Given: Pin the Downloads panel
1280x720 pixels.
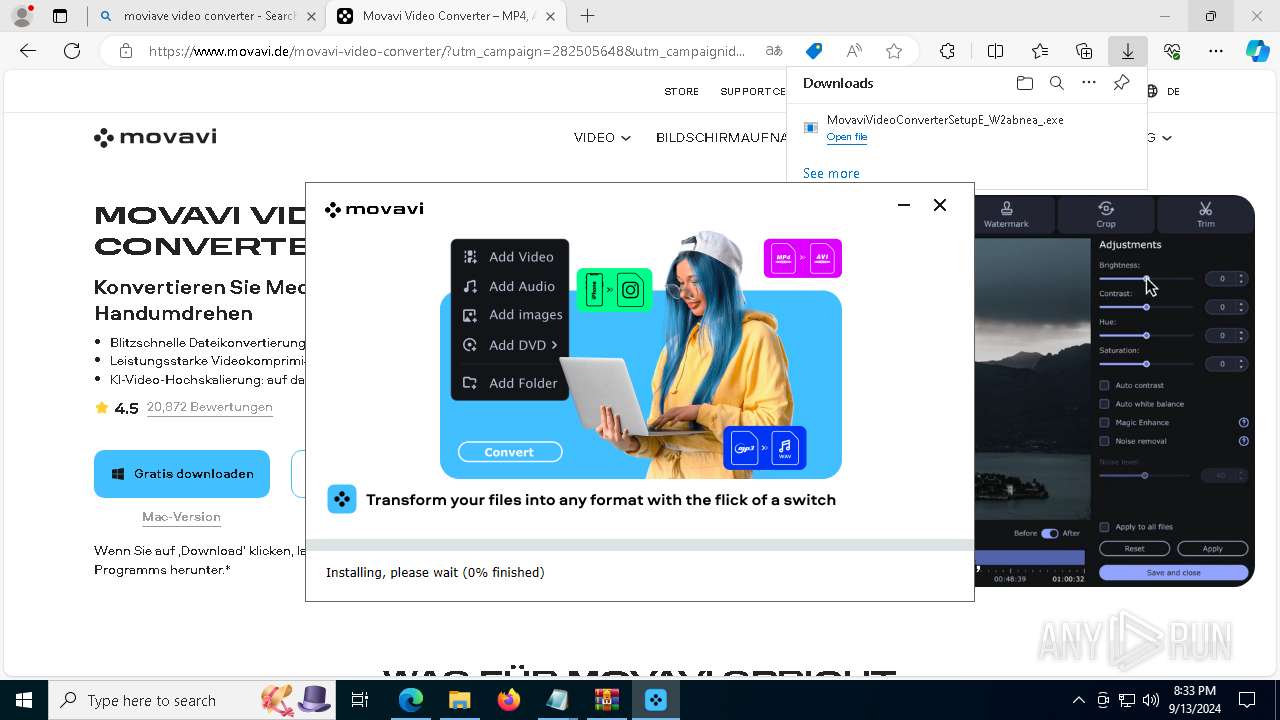Looking at the screenshot, I should pos(1122,83).
